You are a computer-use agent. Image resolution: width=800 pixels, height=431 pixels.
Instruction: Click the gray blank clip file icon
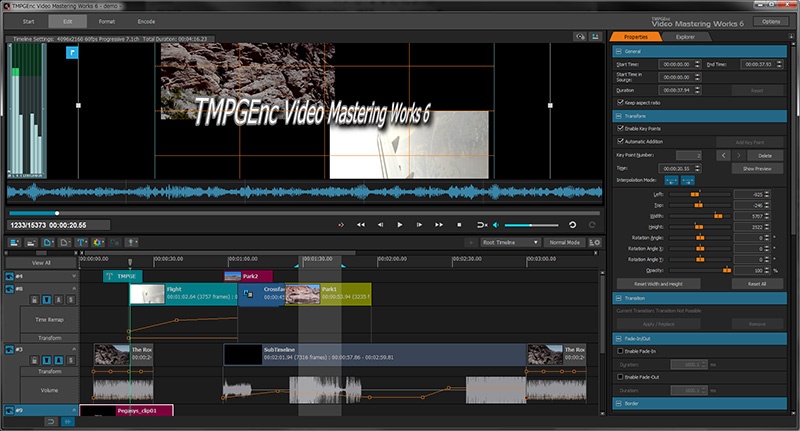click(x=65, y=243)
